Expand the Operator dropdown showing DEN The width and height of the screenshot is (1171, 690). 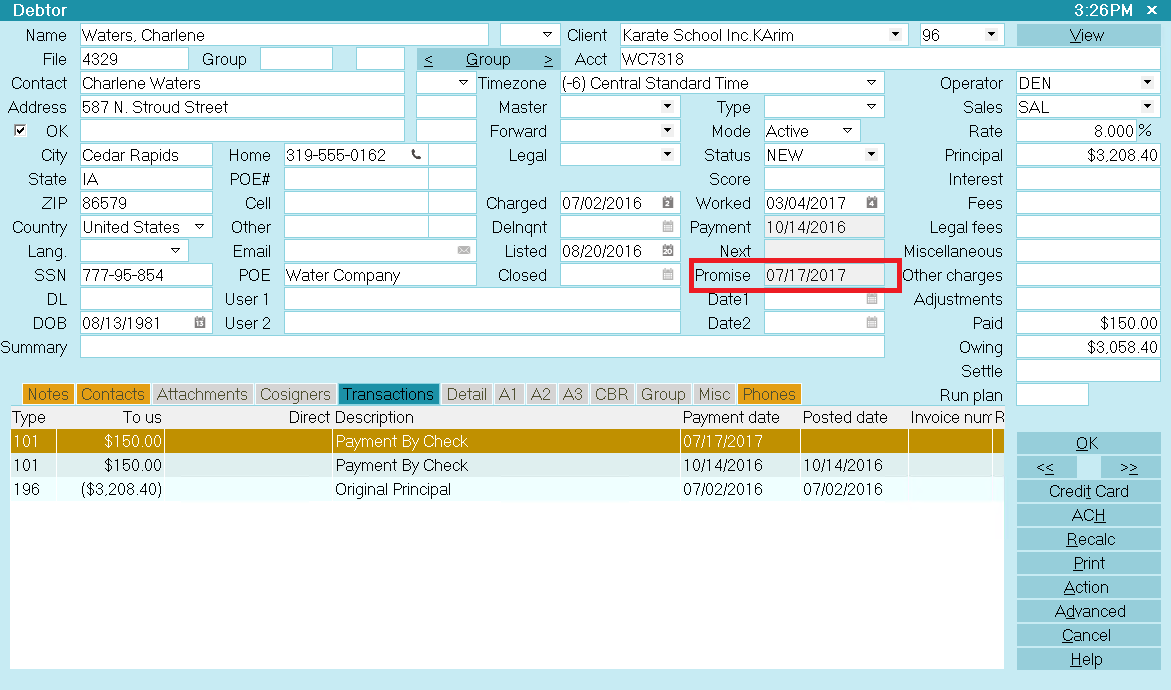coord(1146,83)
